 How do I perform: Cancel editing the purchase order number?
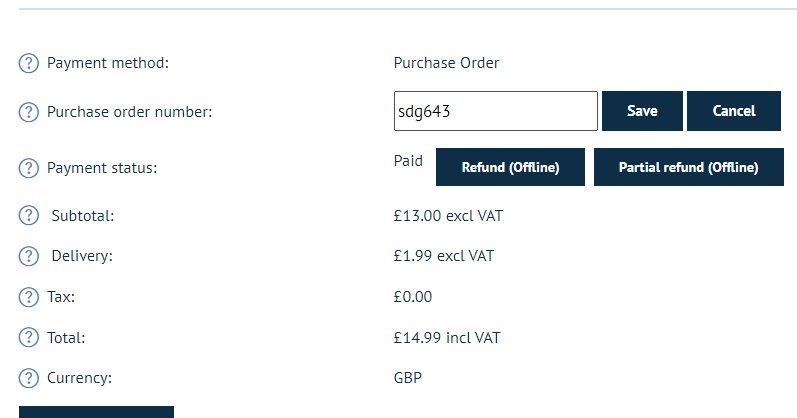point(733,111)
